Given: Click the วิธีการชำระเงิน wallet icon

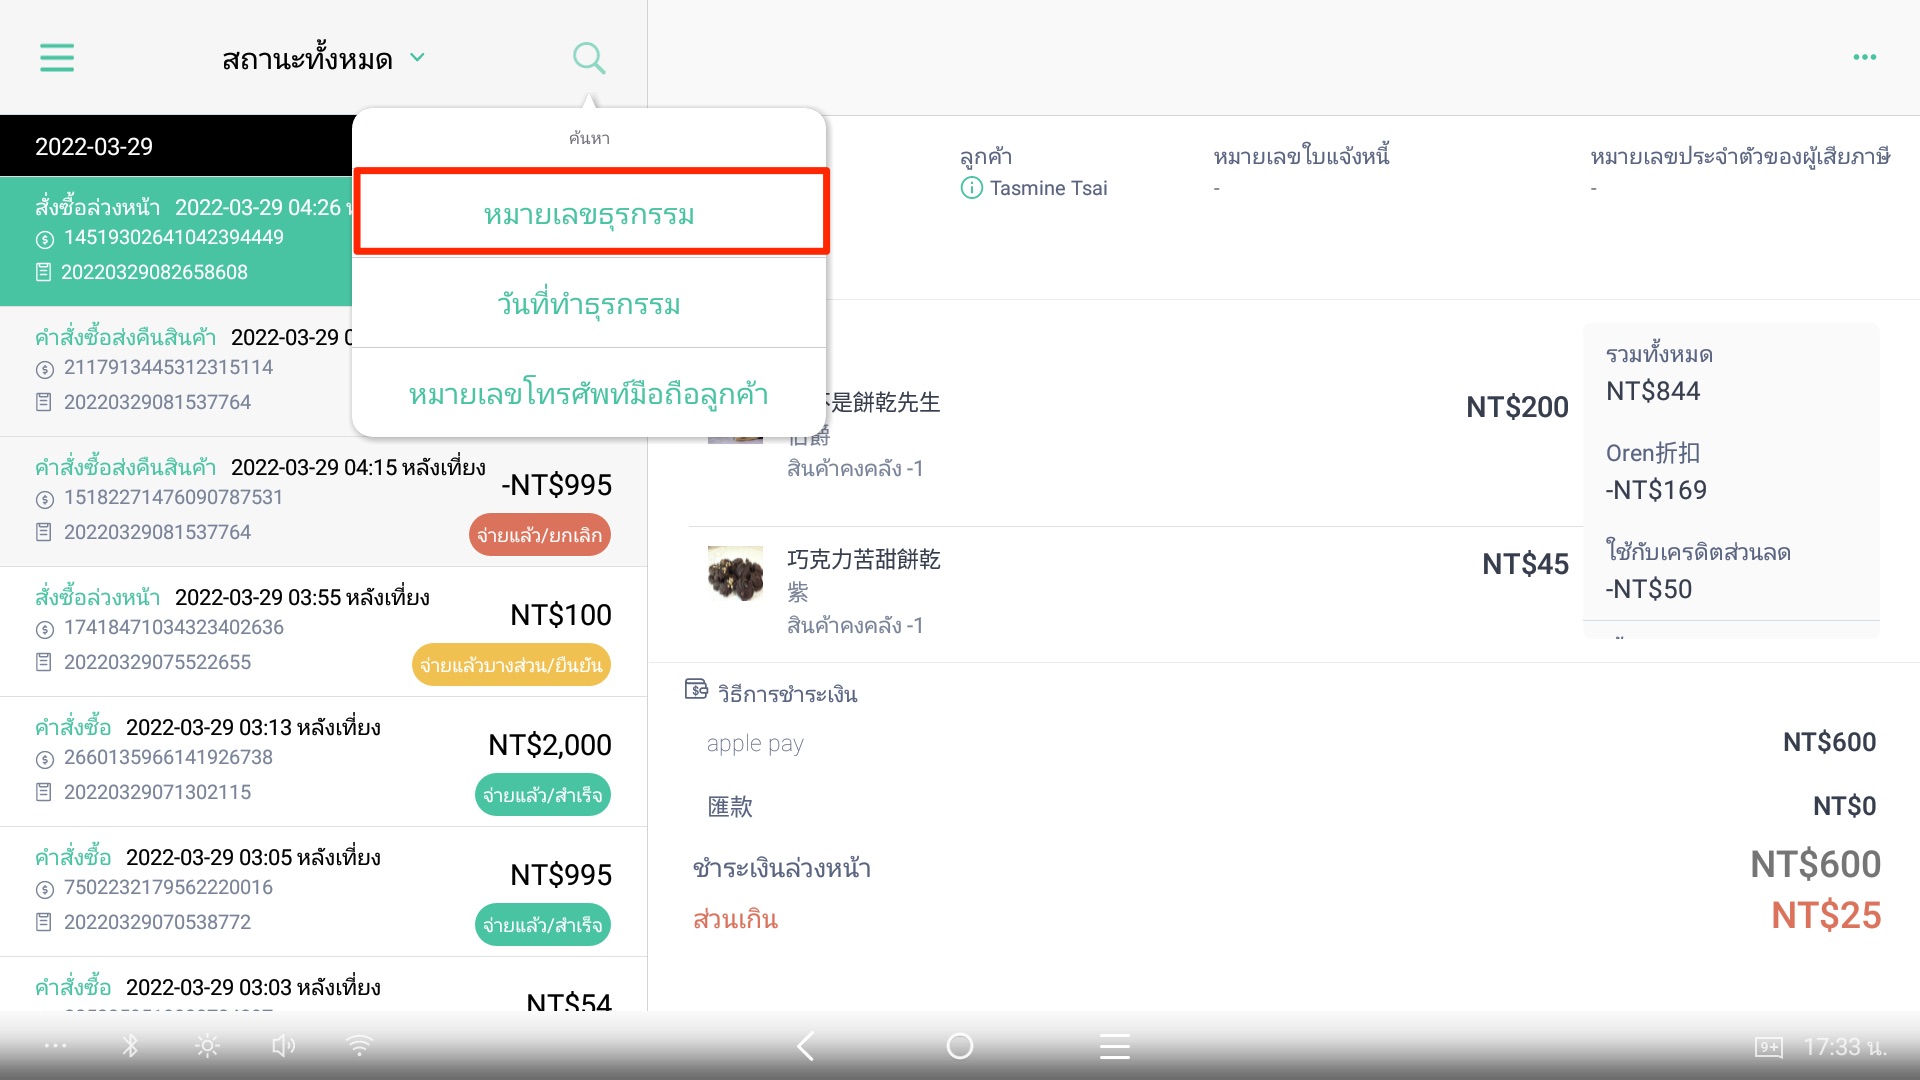Looking at the screenshot, I should pos(696,689).
